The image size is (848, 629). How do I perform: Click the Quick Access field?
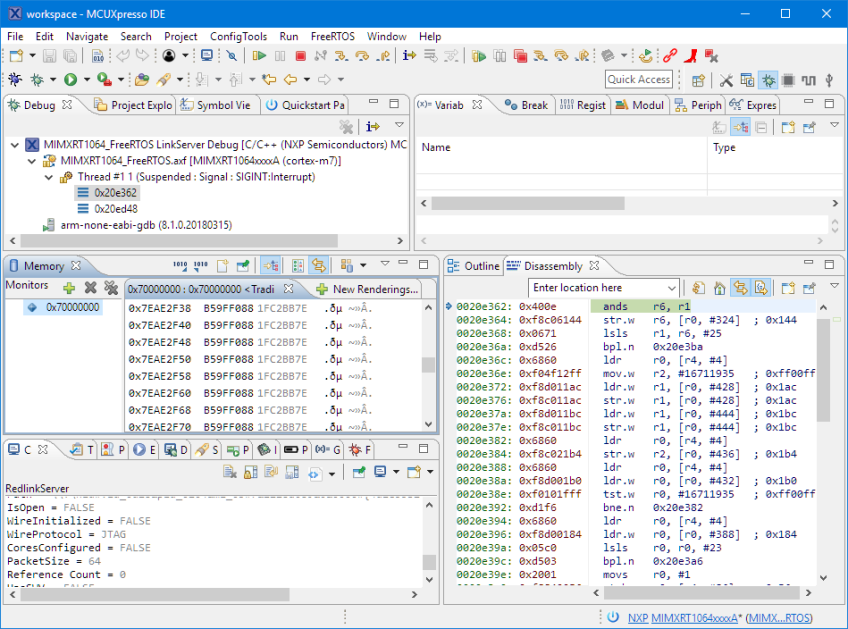click(639, 80)
